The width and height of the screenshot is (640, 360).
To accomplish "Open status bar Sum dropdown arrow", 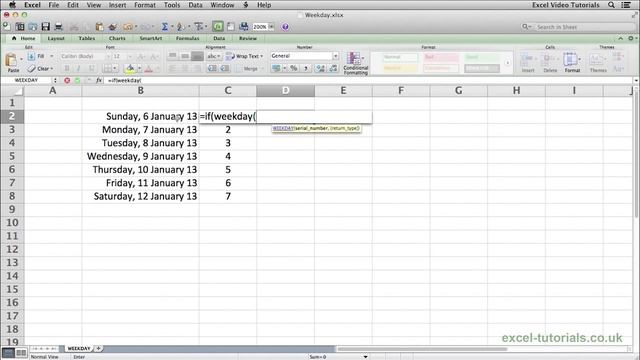I will [365, 357].
